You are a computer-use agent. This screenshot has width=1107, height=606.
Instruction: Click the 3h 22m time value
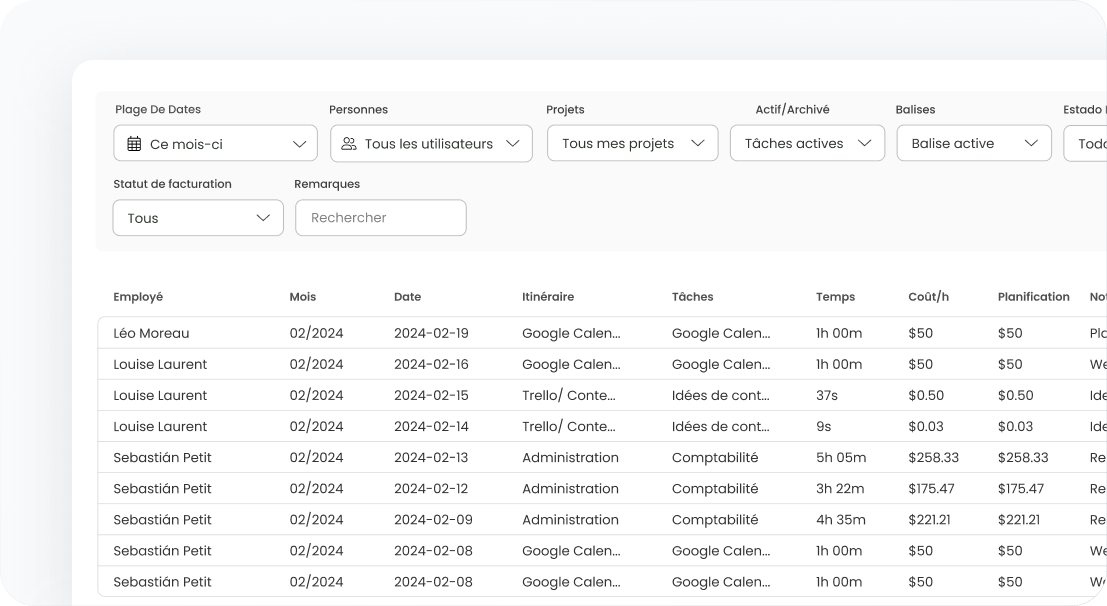(x=840, y=489)
